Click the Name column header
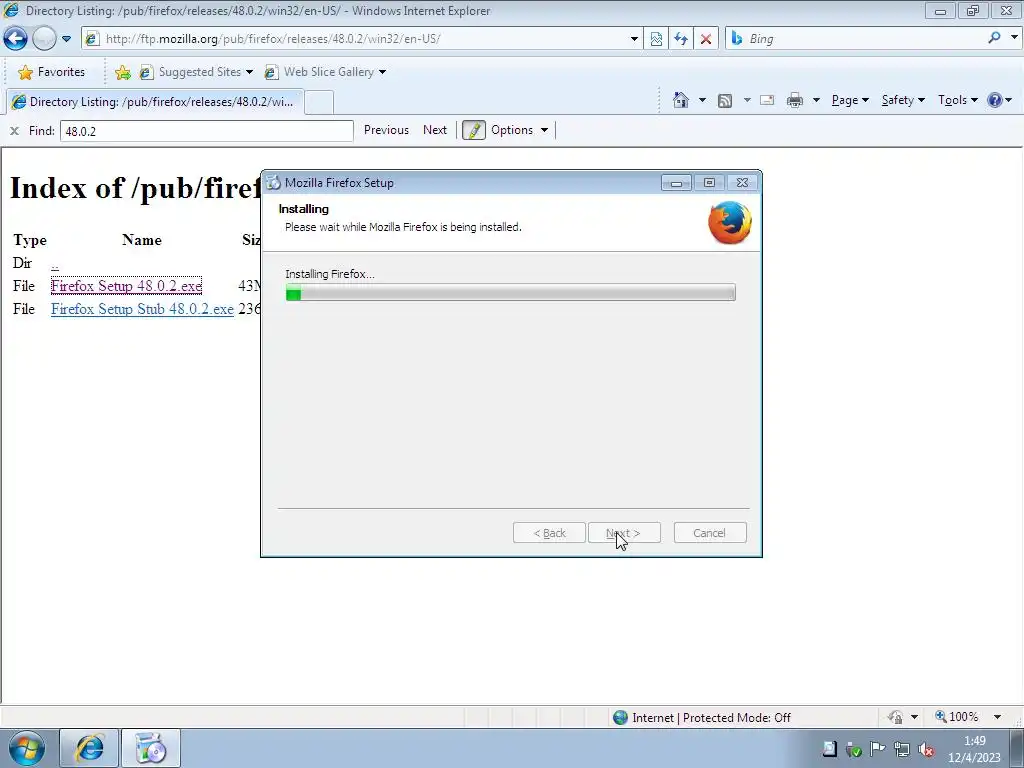 142,240
